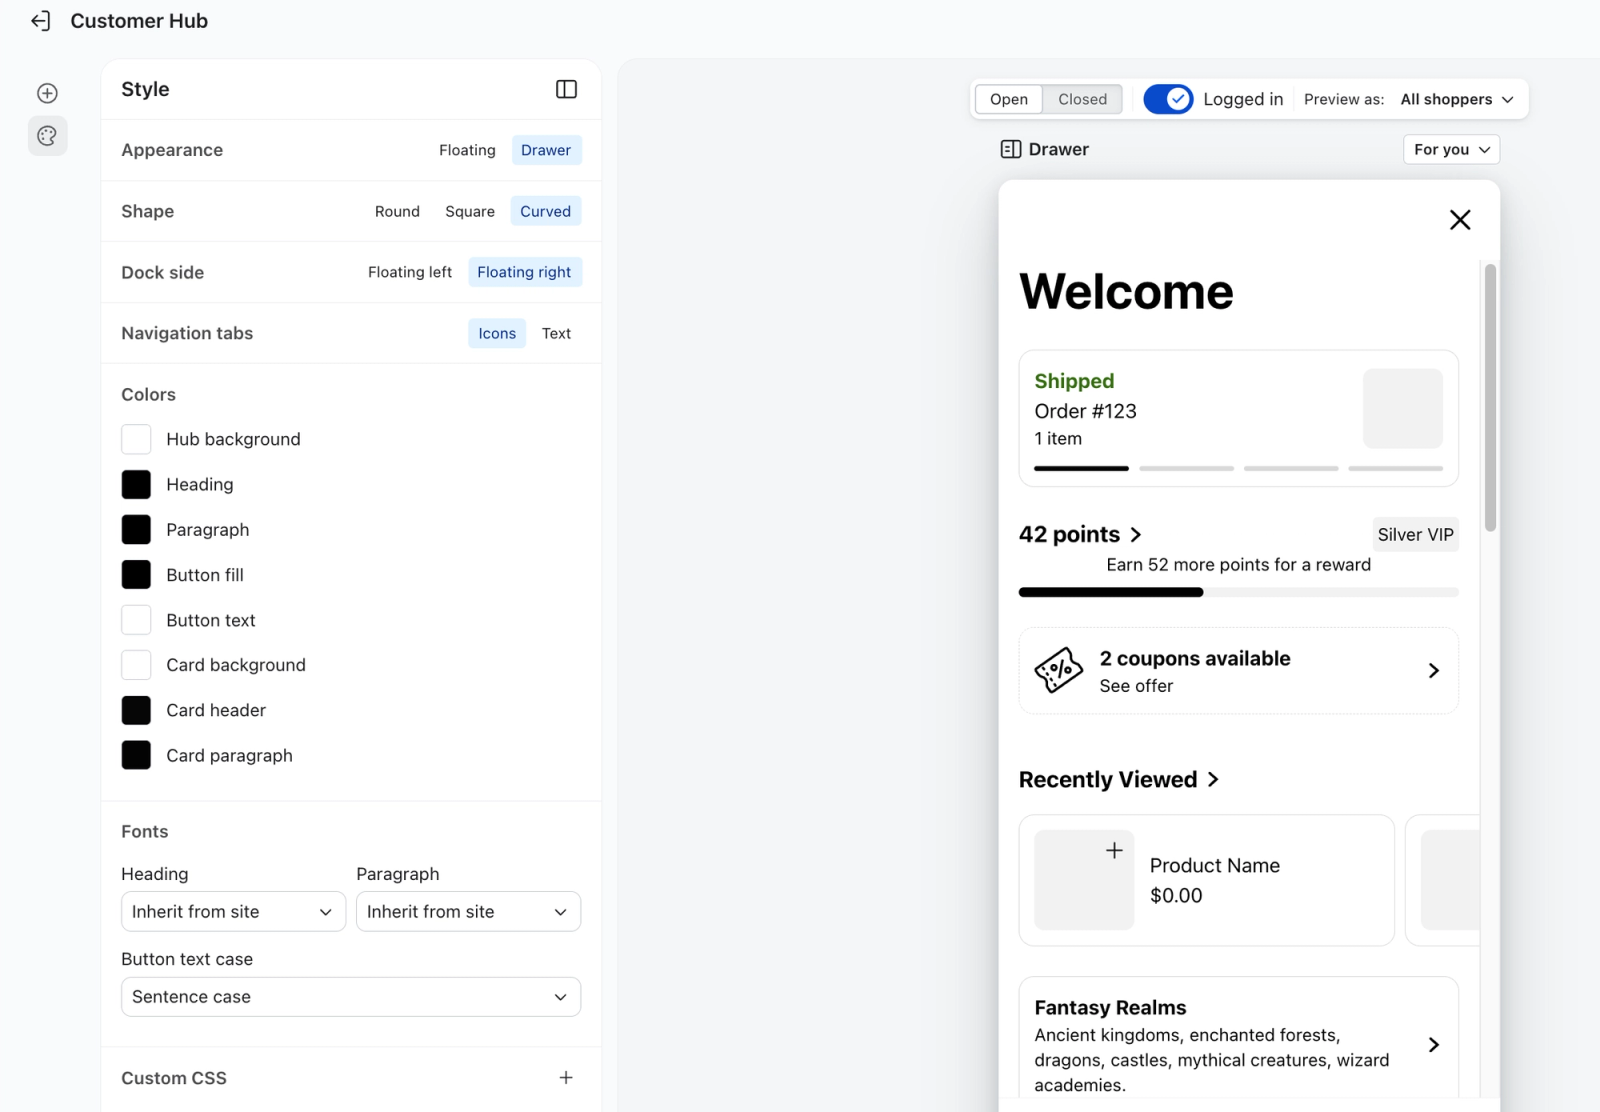Open the Button text case dropdown

click(351, 997)
